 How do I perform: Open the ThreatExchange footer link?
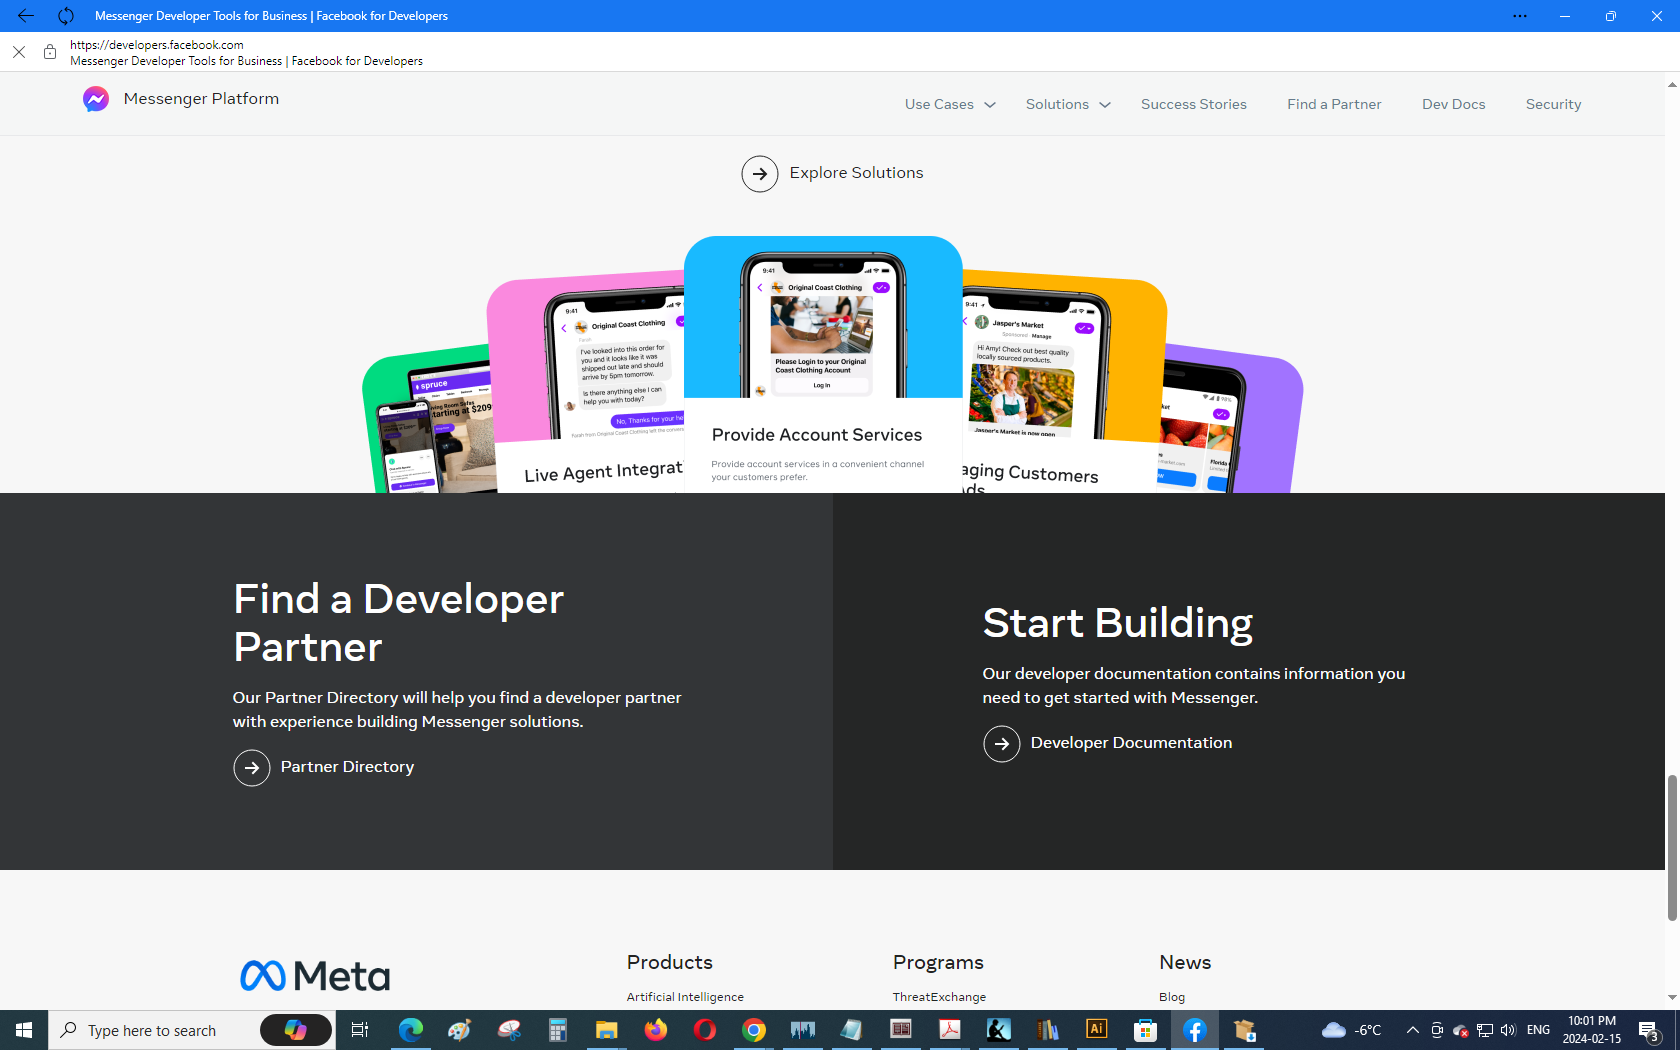click(x=939, y=997)
